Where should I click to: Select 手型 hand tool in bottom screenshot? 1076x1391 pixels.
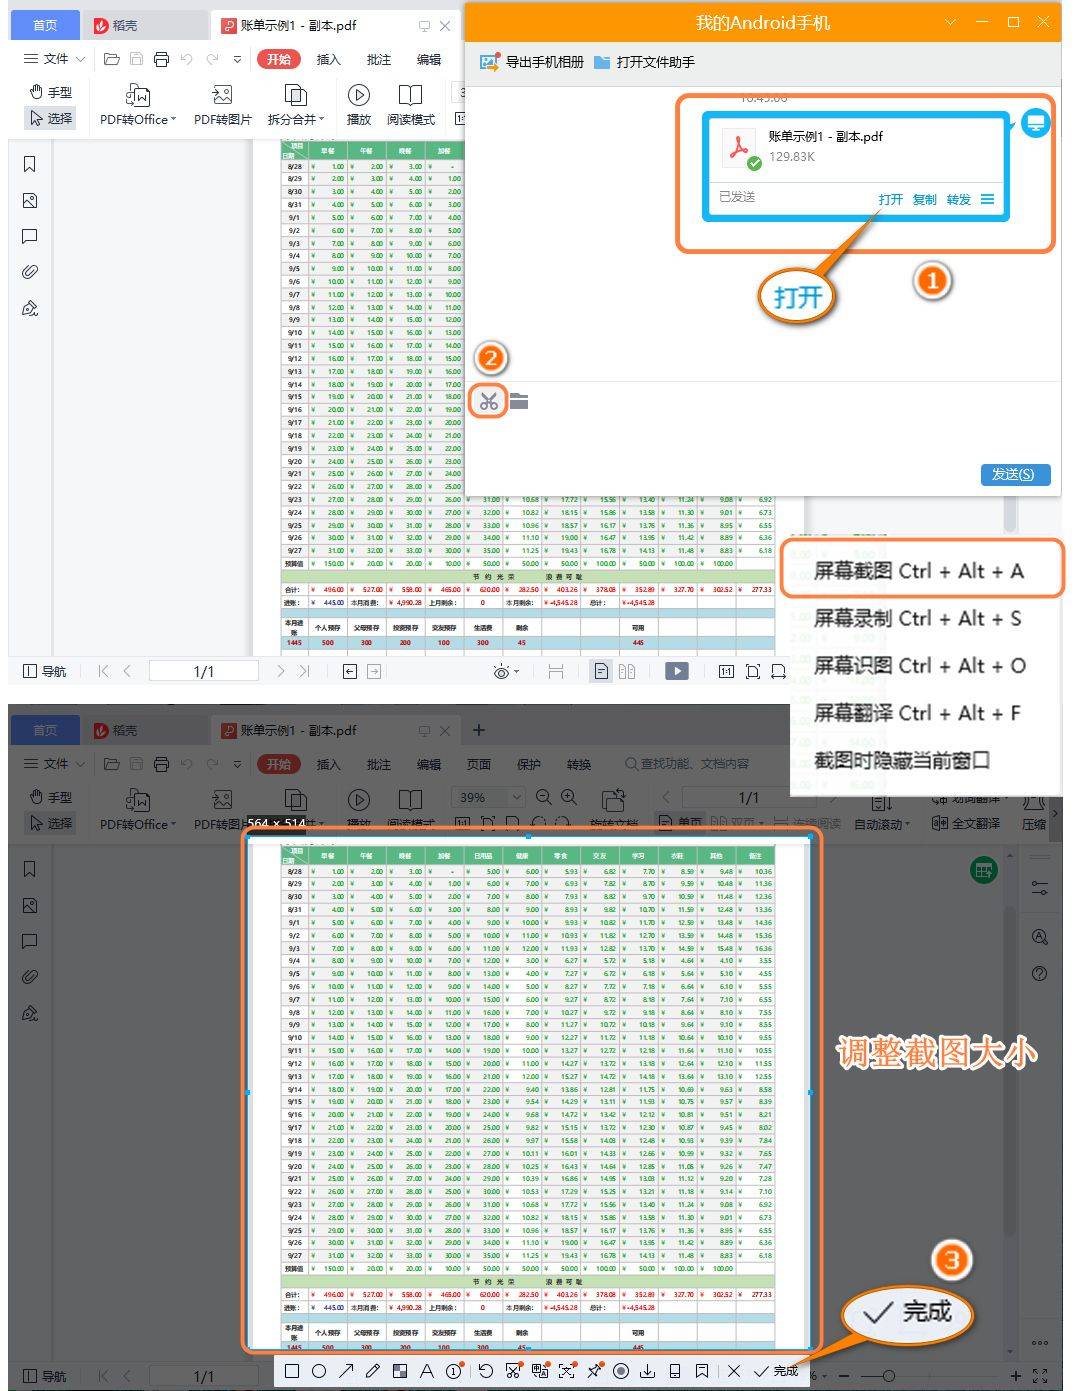(x=51, y=797)
